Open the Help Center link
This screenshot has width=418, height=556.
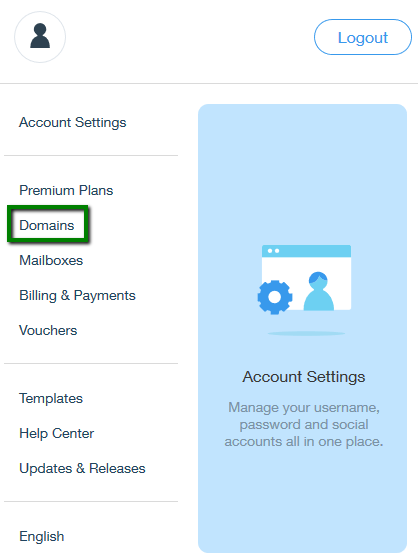click(57, 433)
